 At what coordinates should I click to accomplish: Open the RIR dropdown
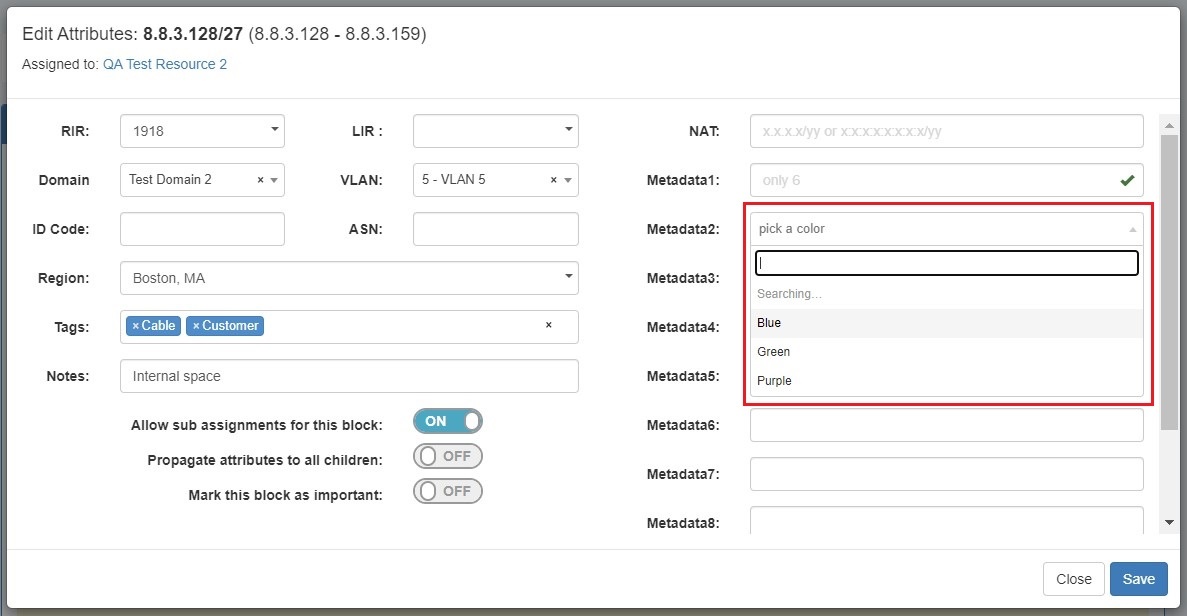(x=202, y=131)
